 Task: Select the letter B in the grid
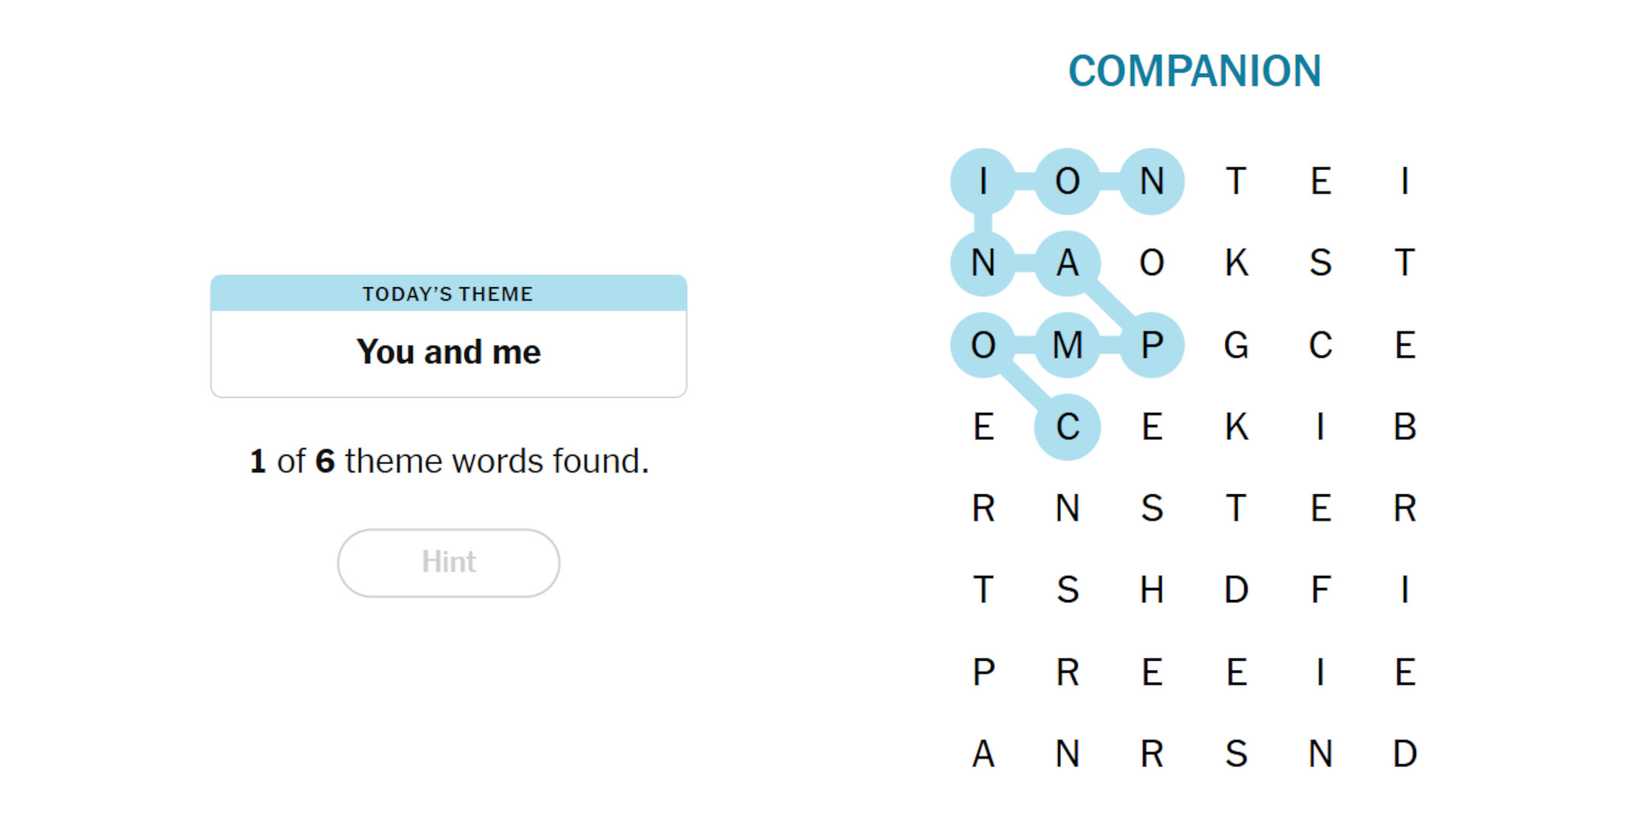pos(1404,427)
